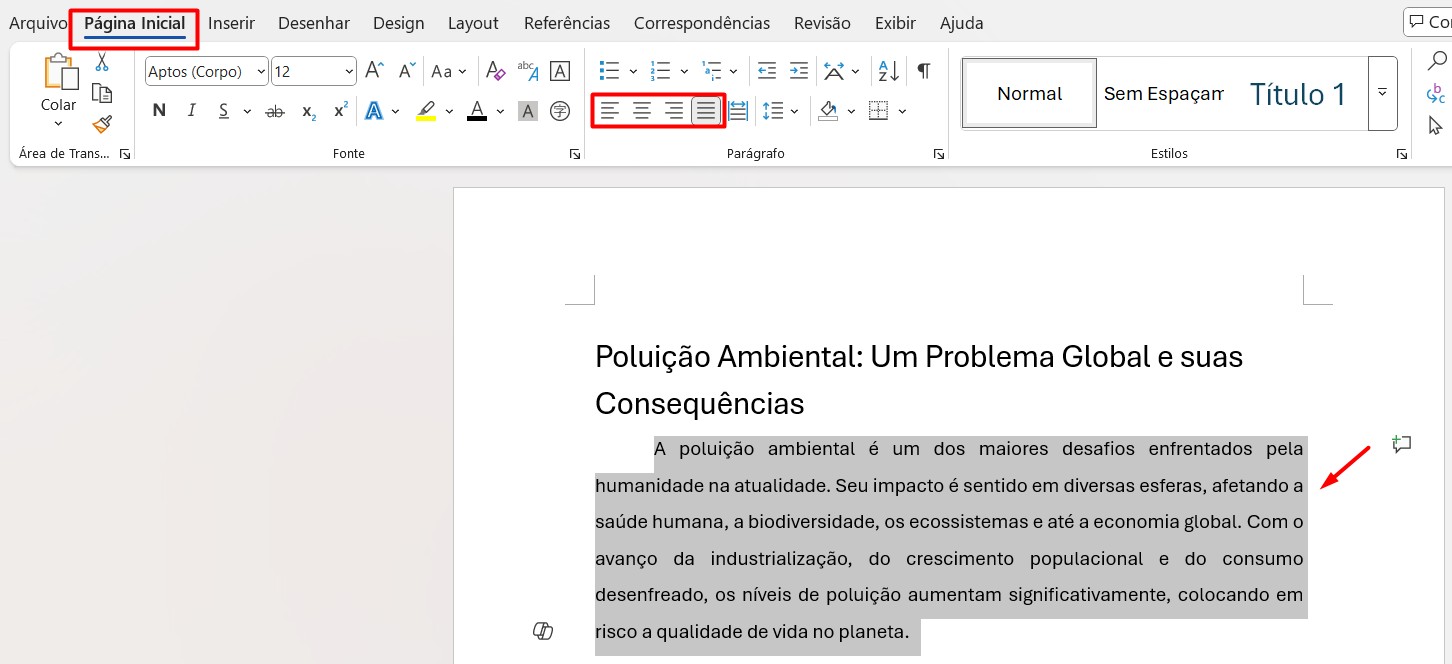
Task: Align text to the right
Action: 674,111
